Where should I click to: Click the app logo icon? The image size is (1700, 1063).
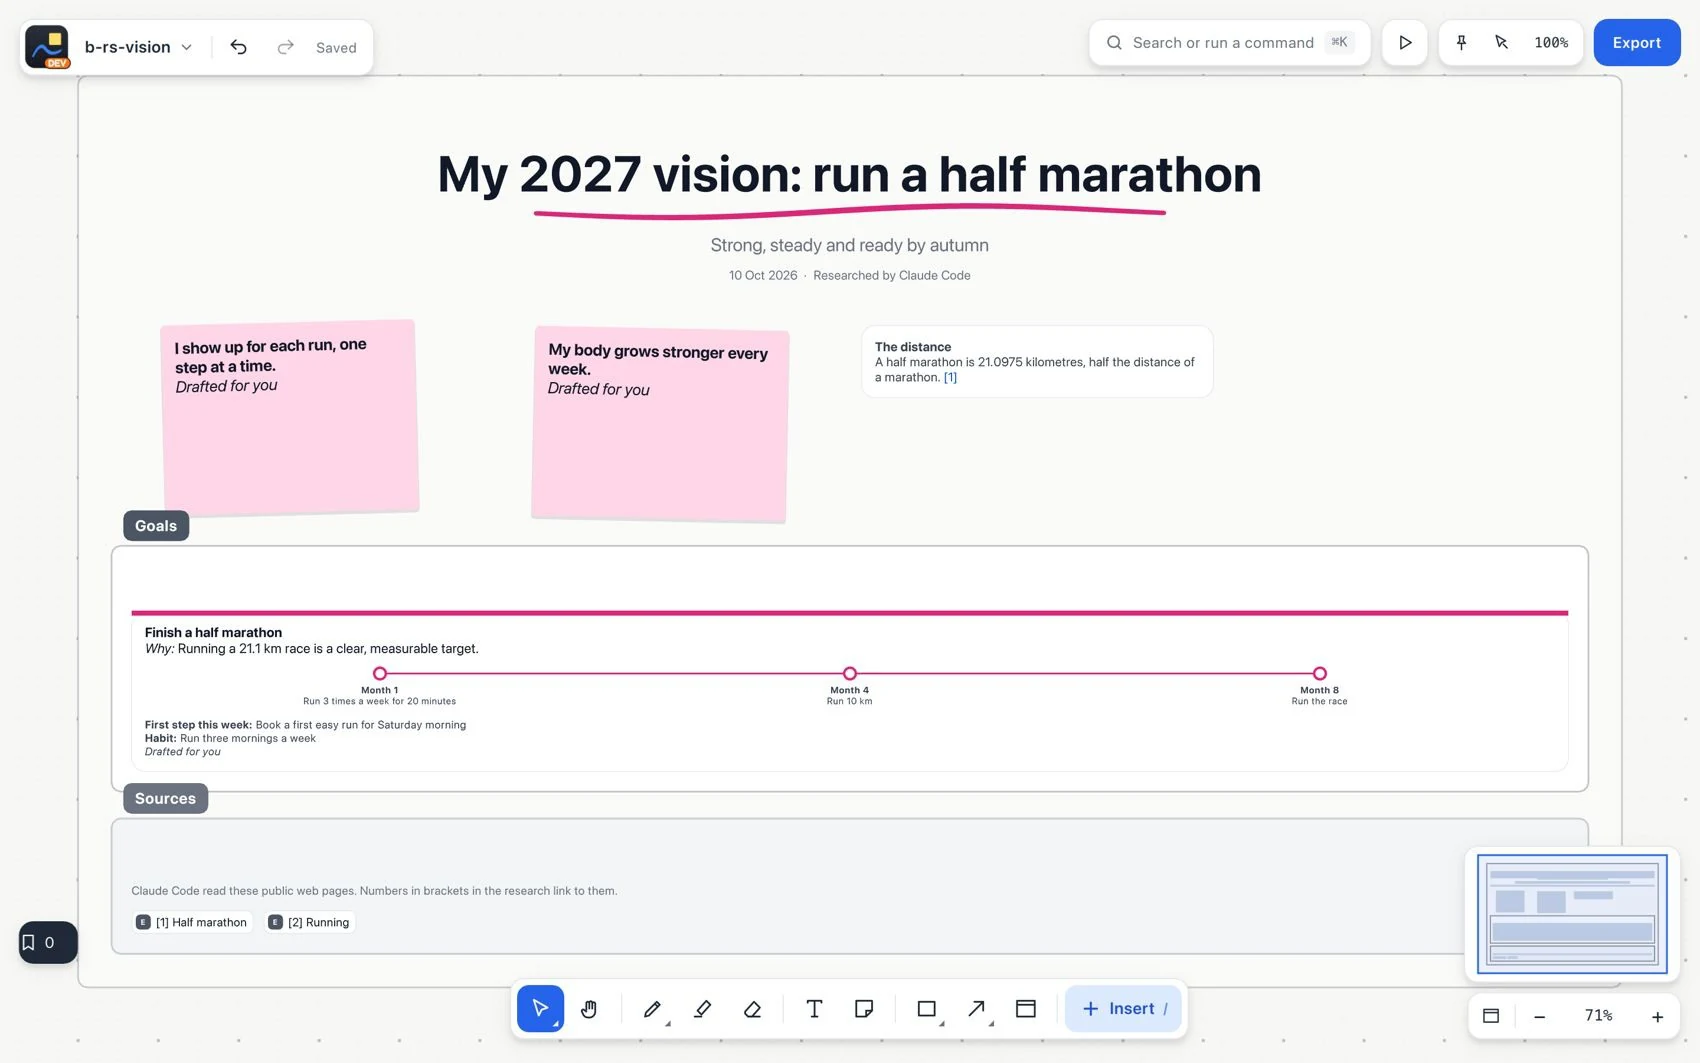(x=47, y=47)
